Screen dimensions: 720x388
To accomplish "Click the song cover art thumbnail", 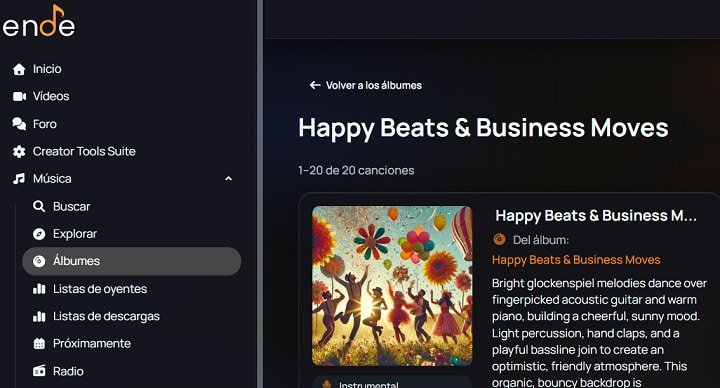I will [392, 286].
